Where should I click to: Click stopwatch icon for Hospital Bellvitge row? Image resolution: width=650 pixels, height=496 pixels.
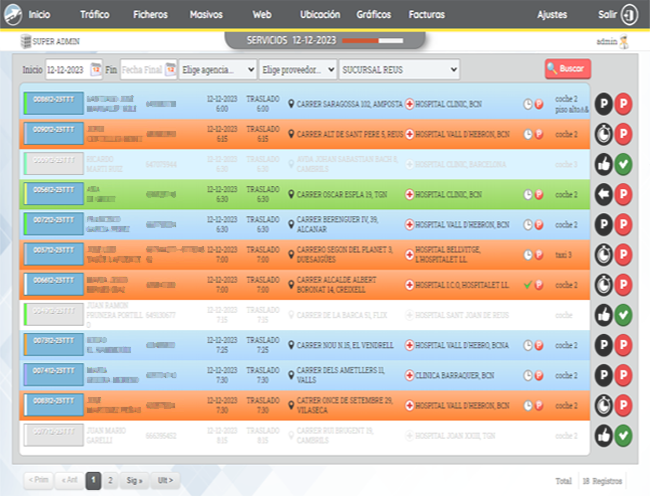tap(604, 254)
